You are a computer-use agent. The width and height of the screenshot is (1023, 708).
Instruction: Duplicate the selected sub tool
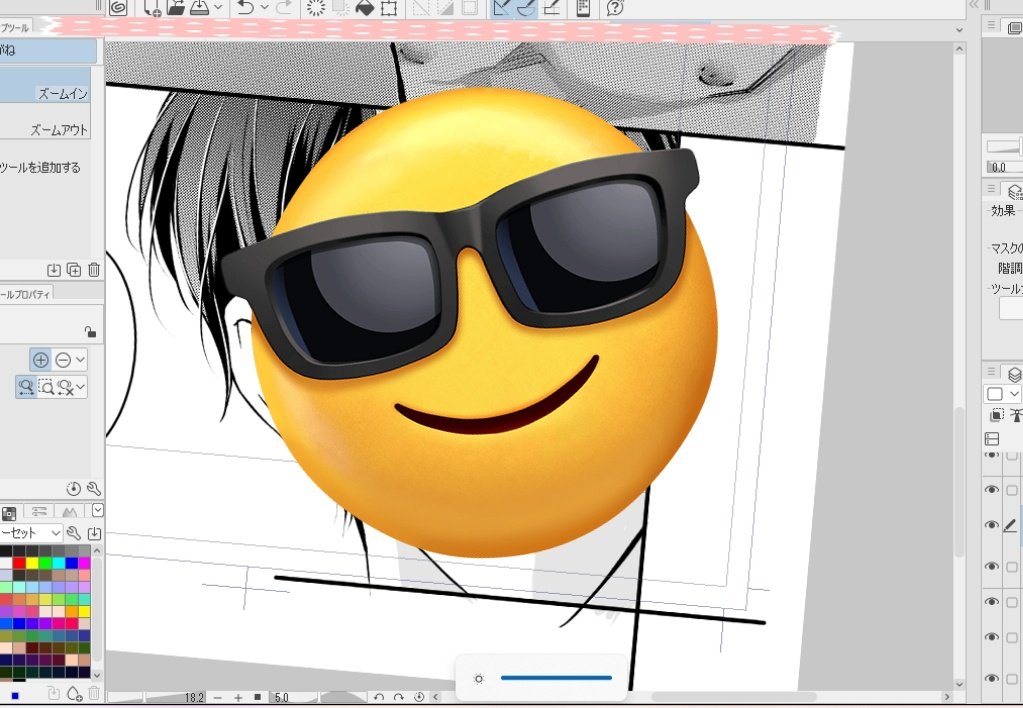point(74,269)
